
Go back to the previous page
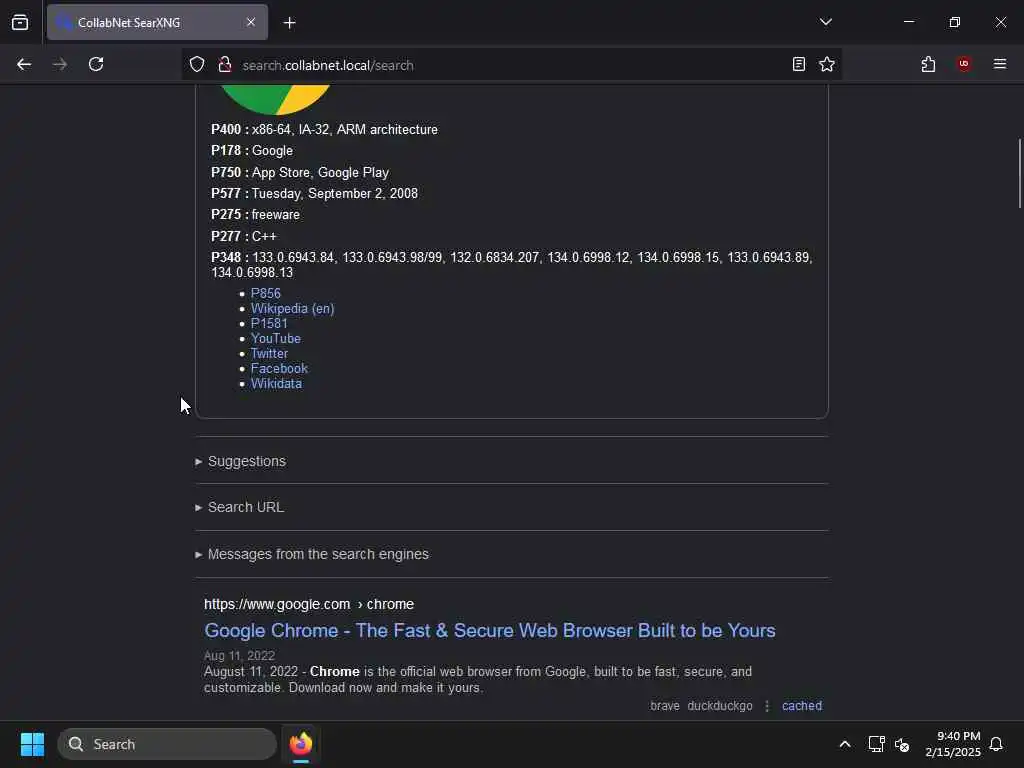tap(24, 64)
